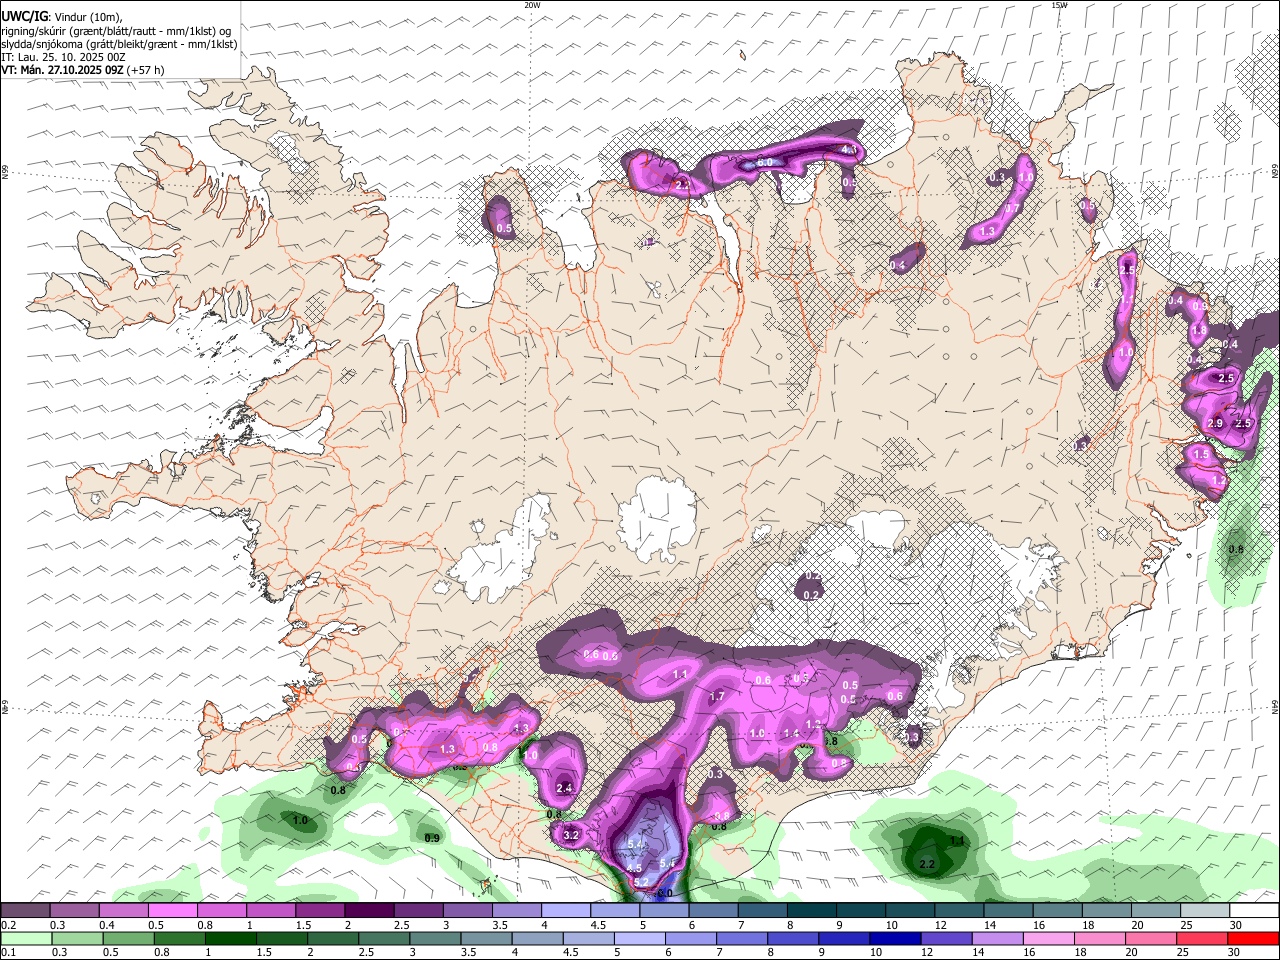This screenshot has width=1280, height=960.
Task: Click the UWC/IG title text
Action: (x=24, y=16)
